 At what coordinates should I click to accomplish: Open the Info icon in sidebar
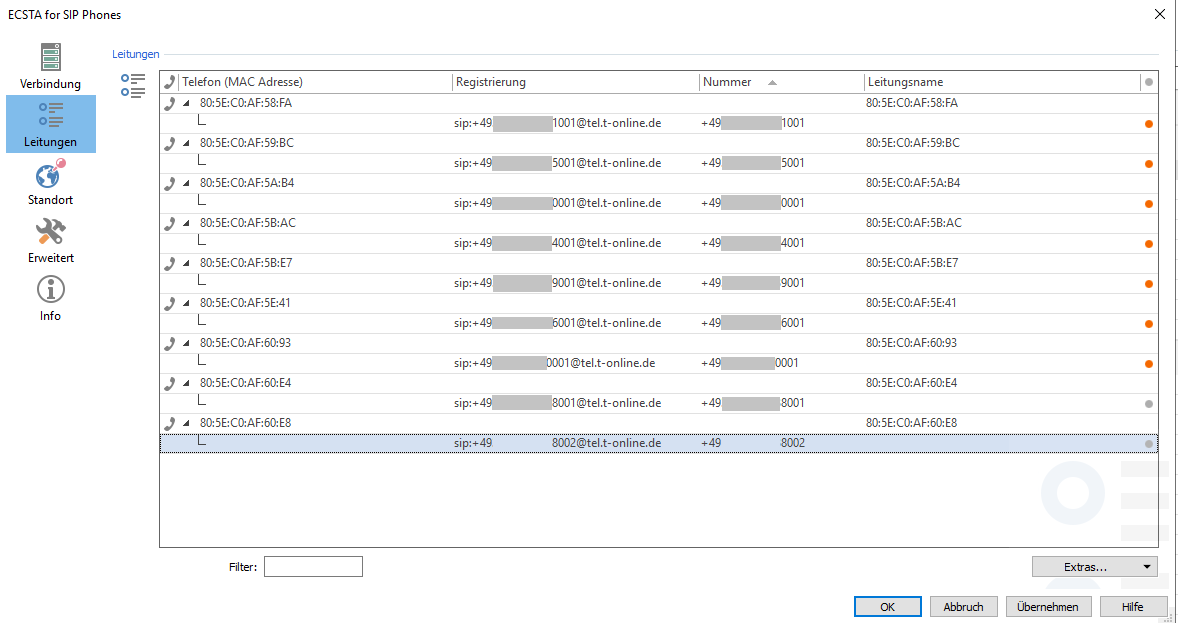(50, 290)
